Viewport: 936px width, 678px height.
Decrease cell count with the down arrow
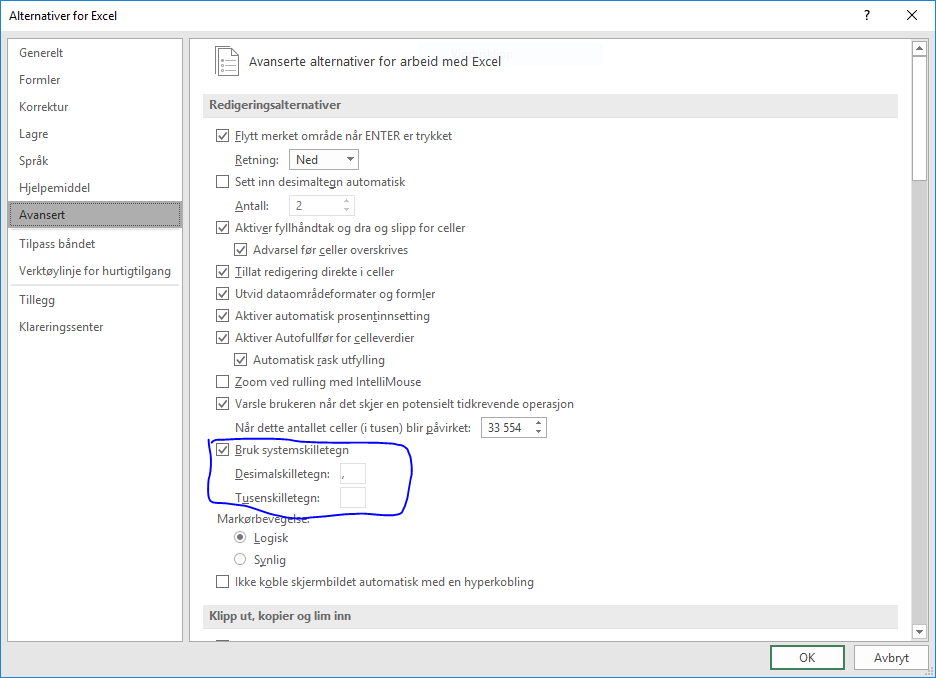538,432
